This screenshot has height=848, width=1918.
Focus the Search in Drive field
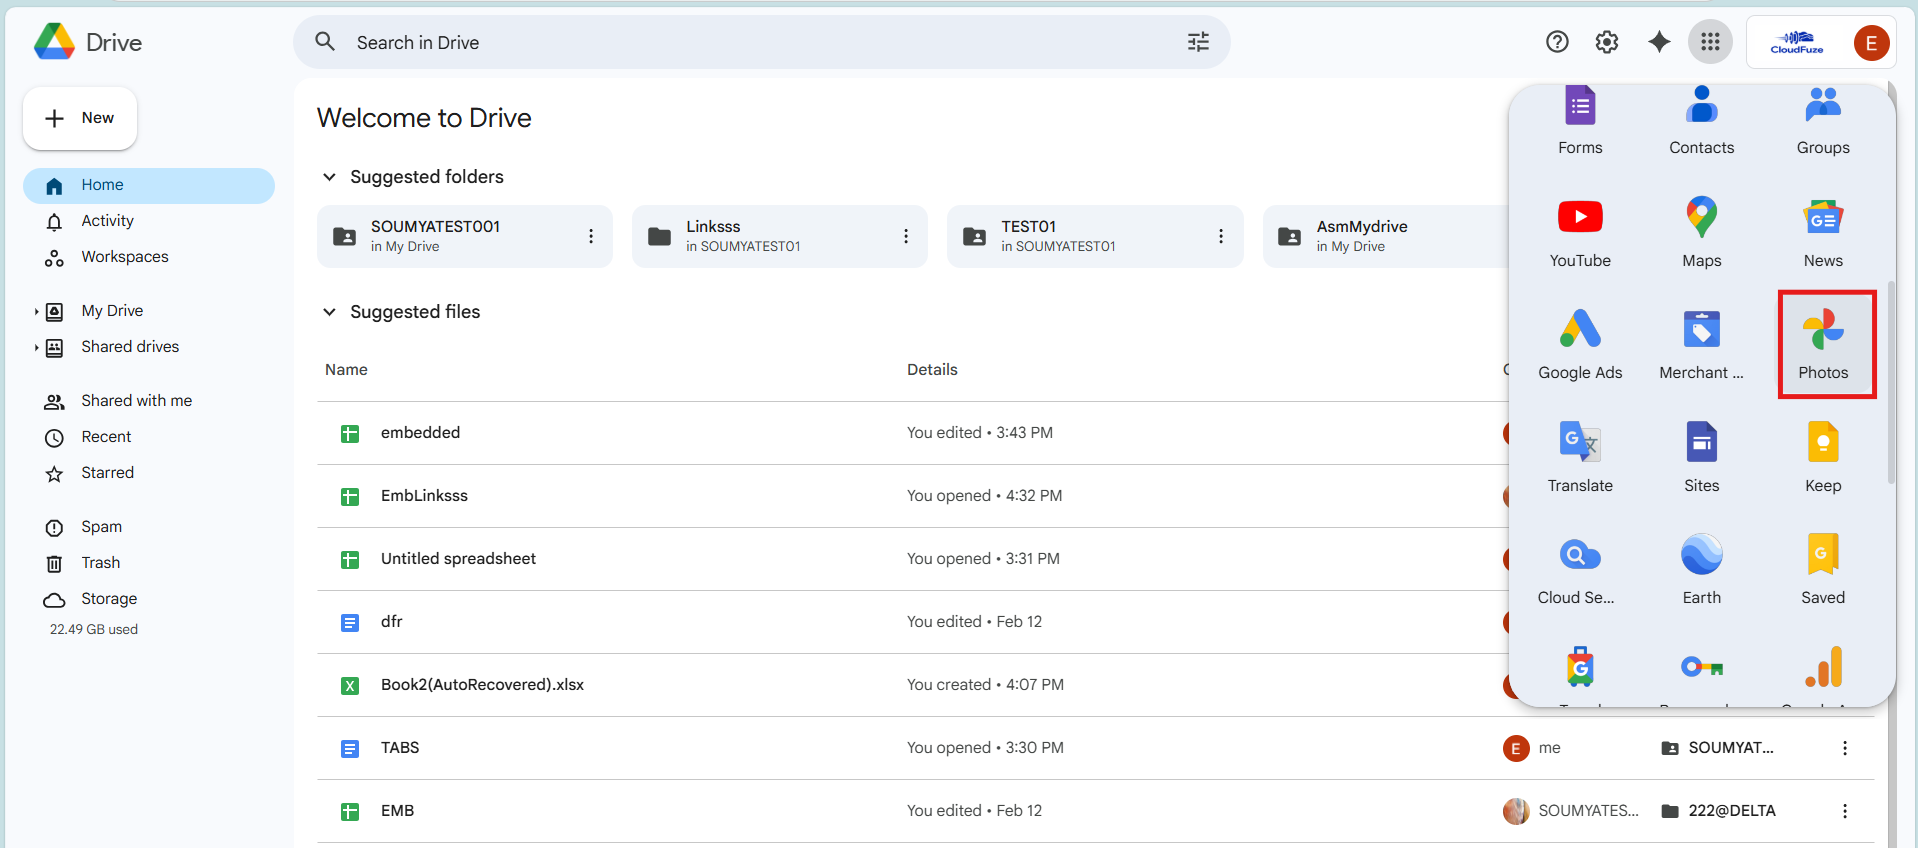coord(760,42)
